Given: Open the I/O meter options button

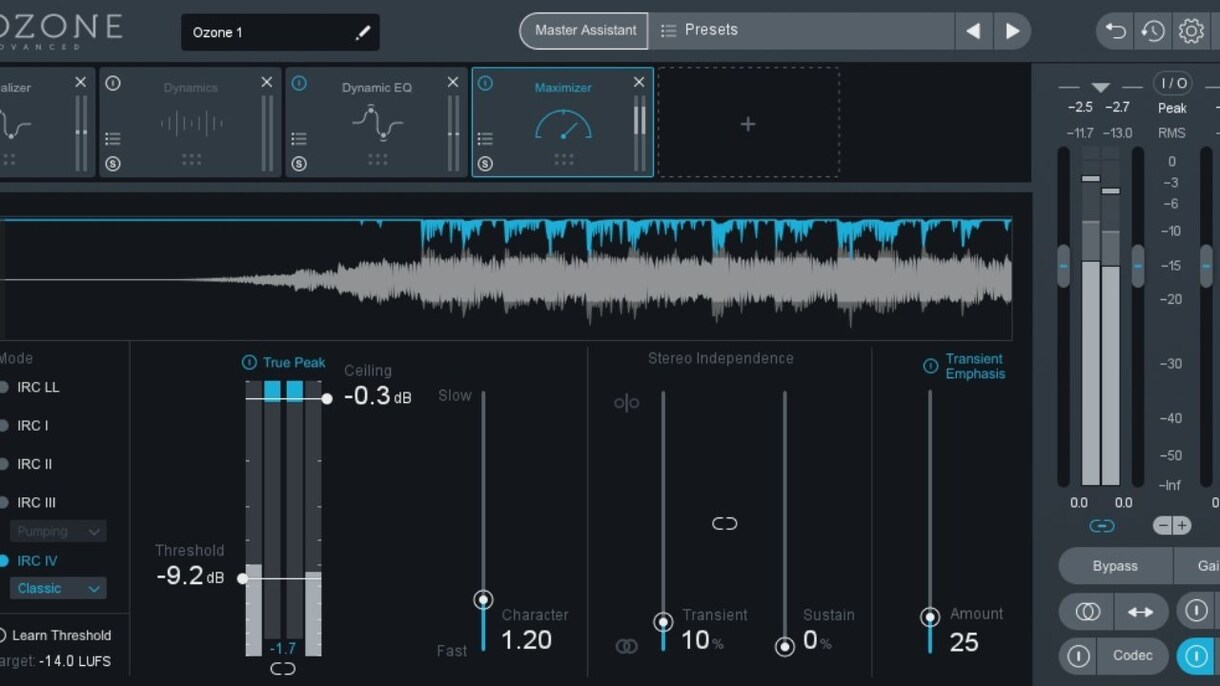Looking at the screenshot, I should point(1172,84).
